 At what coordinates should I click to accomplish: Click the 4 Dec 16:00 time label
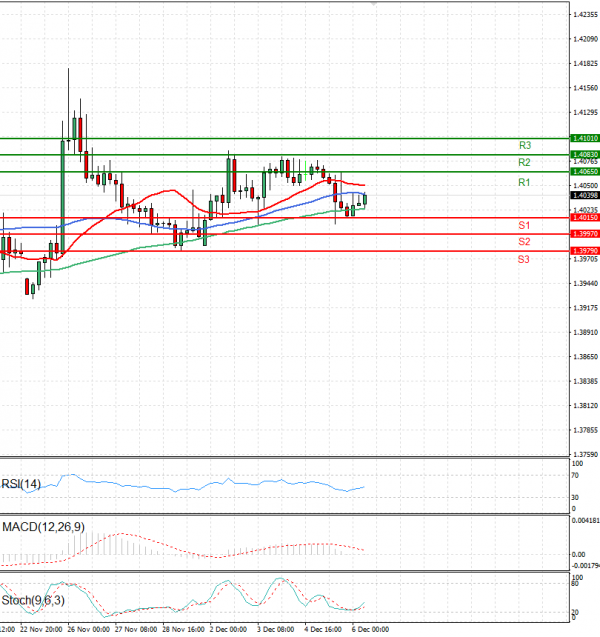click(x=322, y=631)
